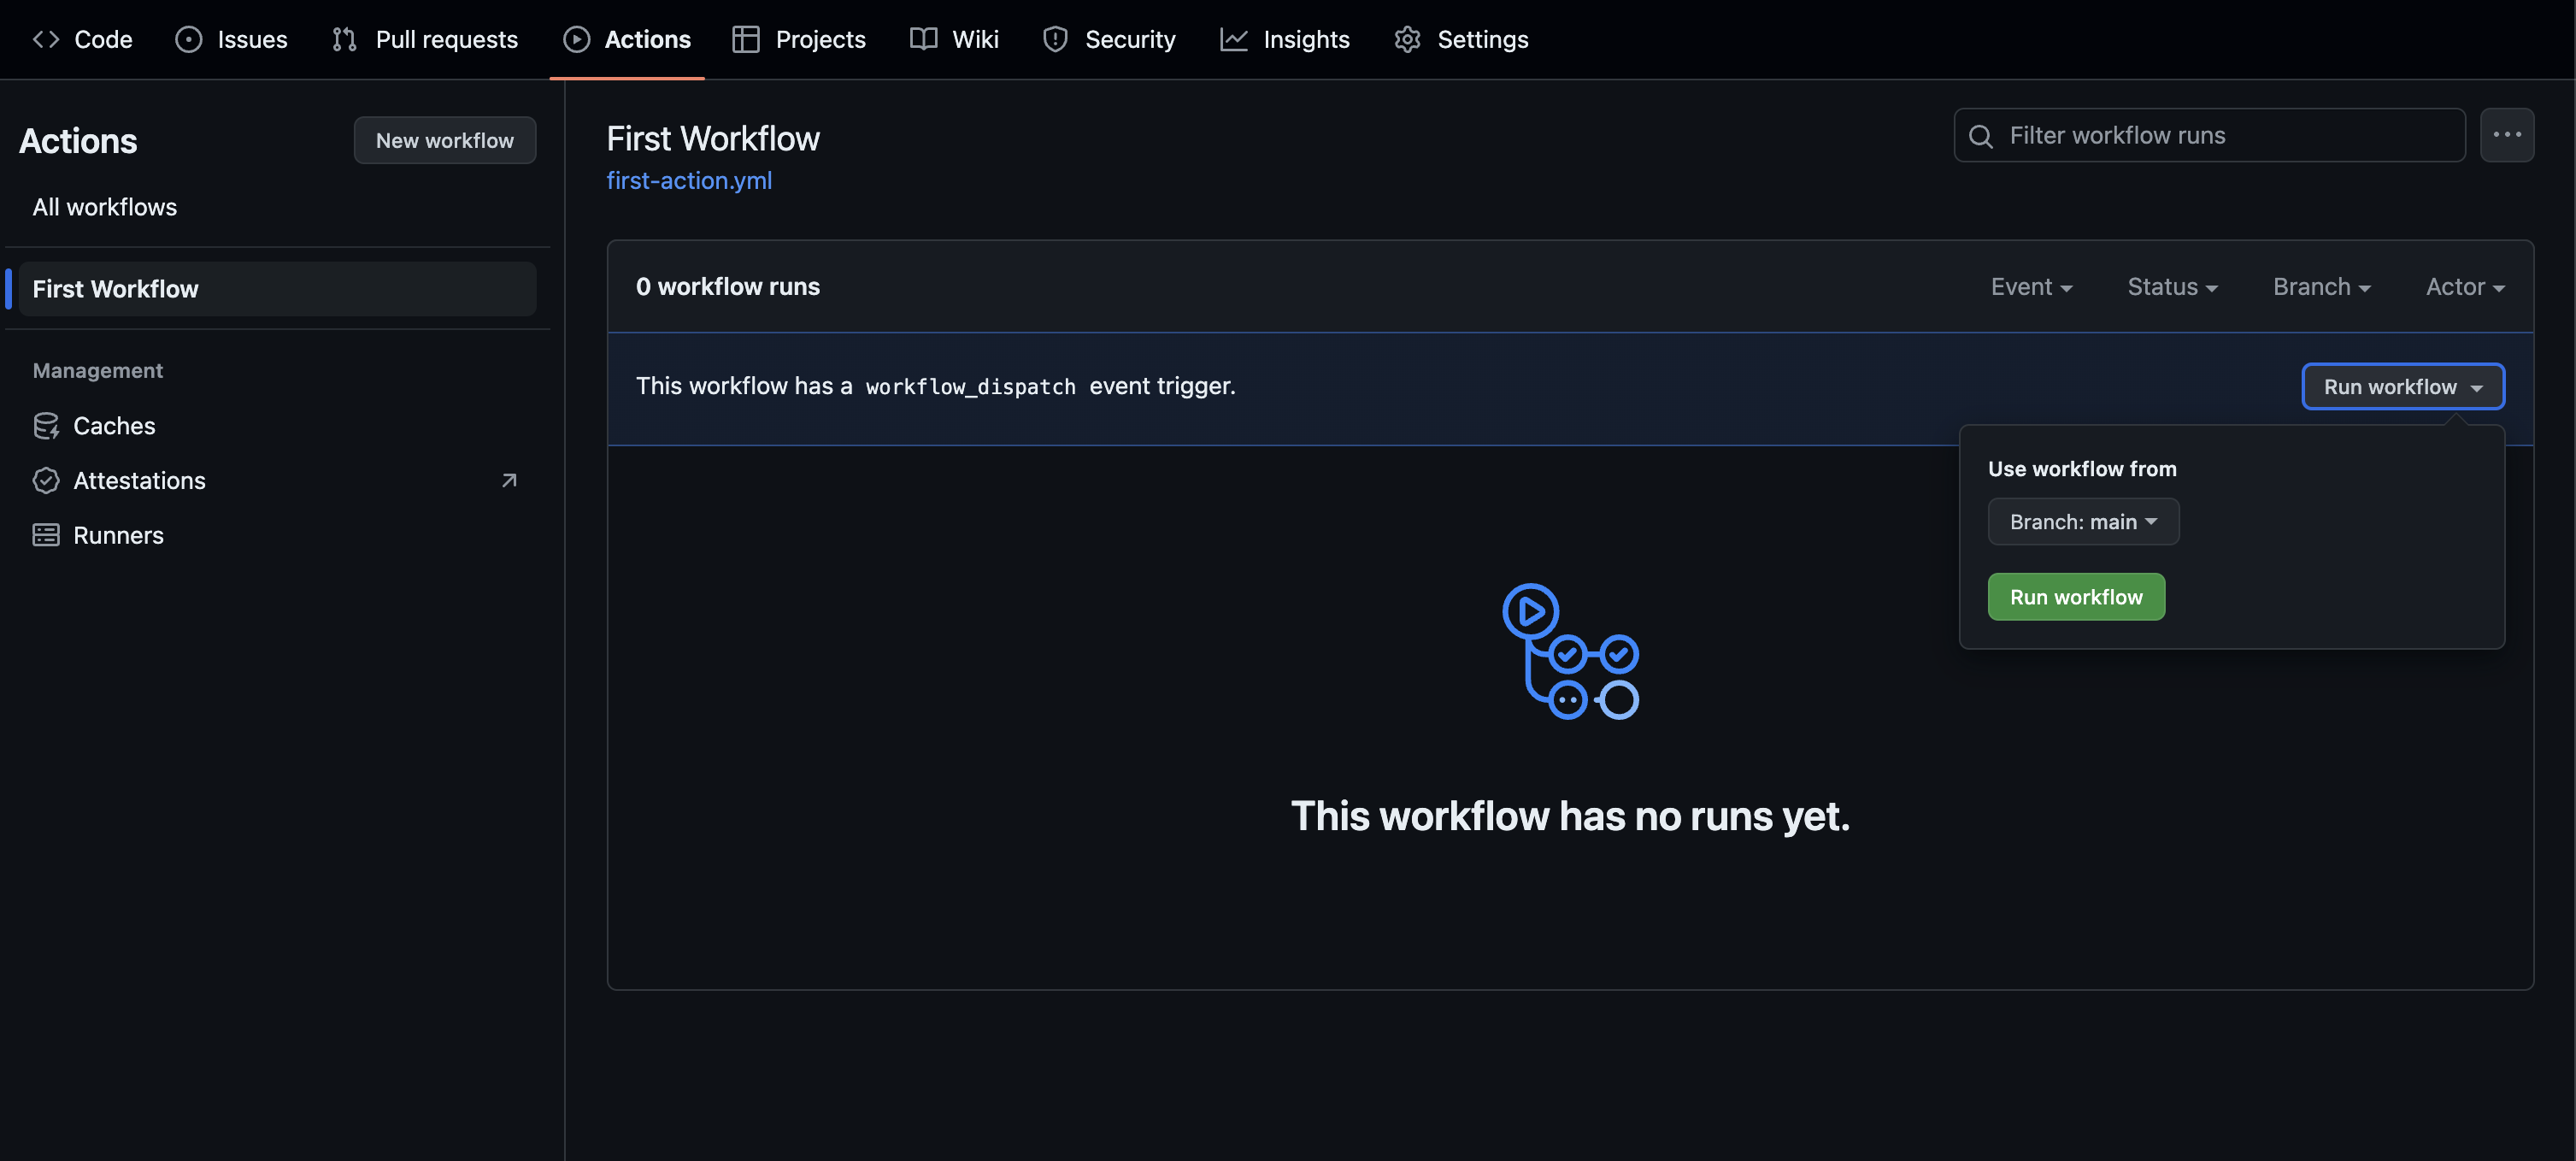The width and height of the screenshot is (2576, 1161).
Task: Click New workflow button
Action: (445, 140)
